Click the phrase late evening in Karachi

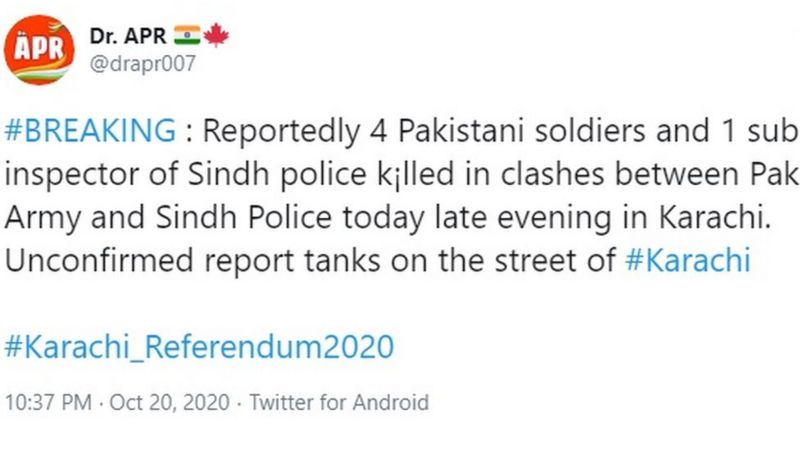coord(602,217)
